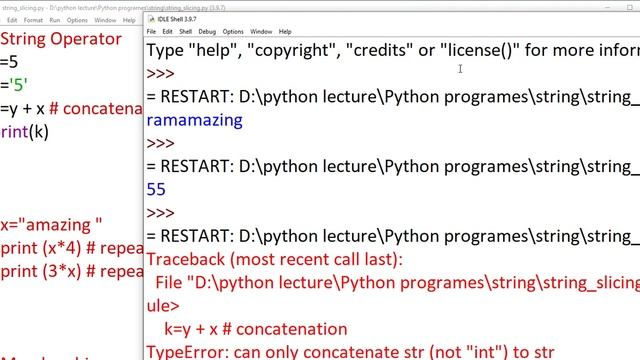Viewport: 640px width, 360px height.
Task: Click the TypeError message line in shell
Action: (x=350, y=352)
